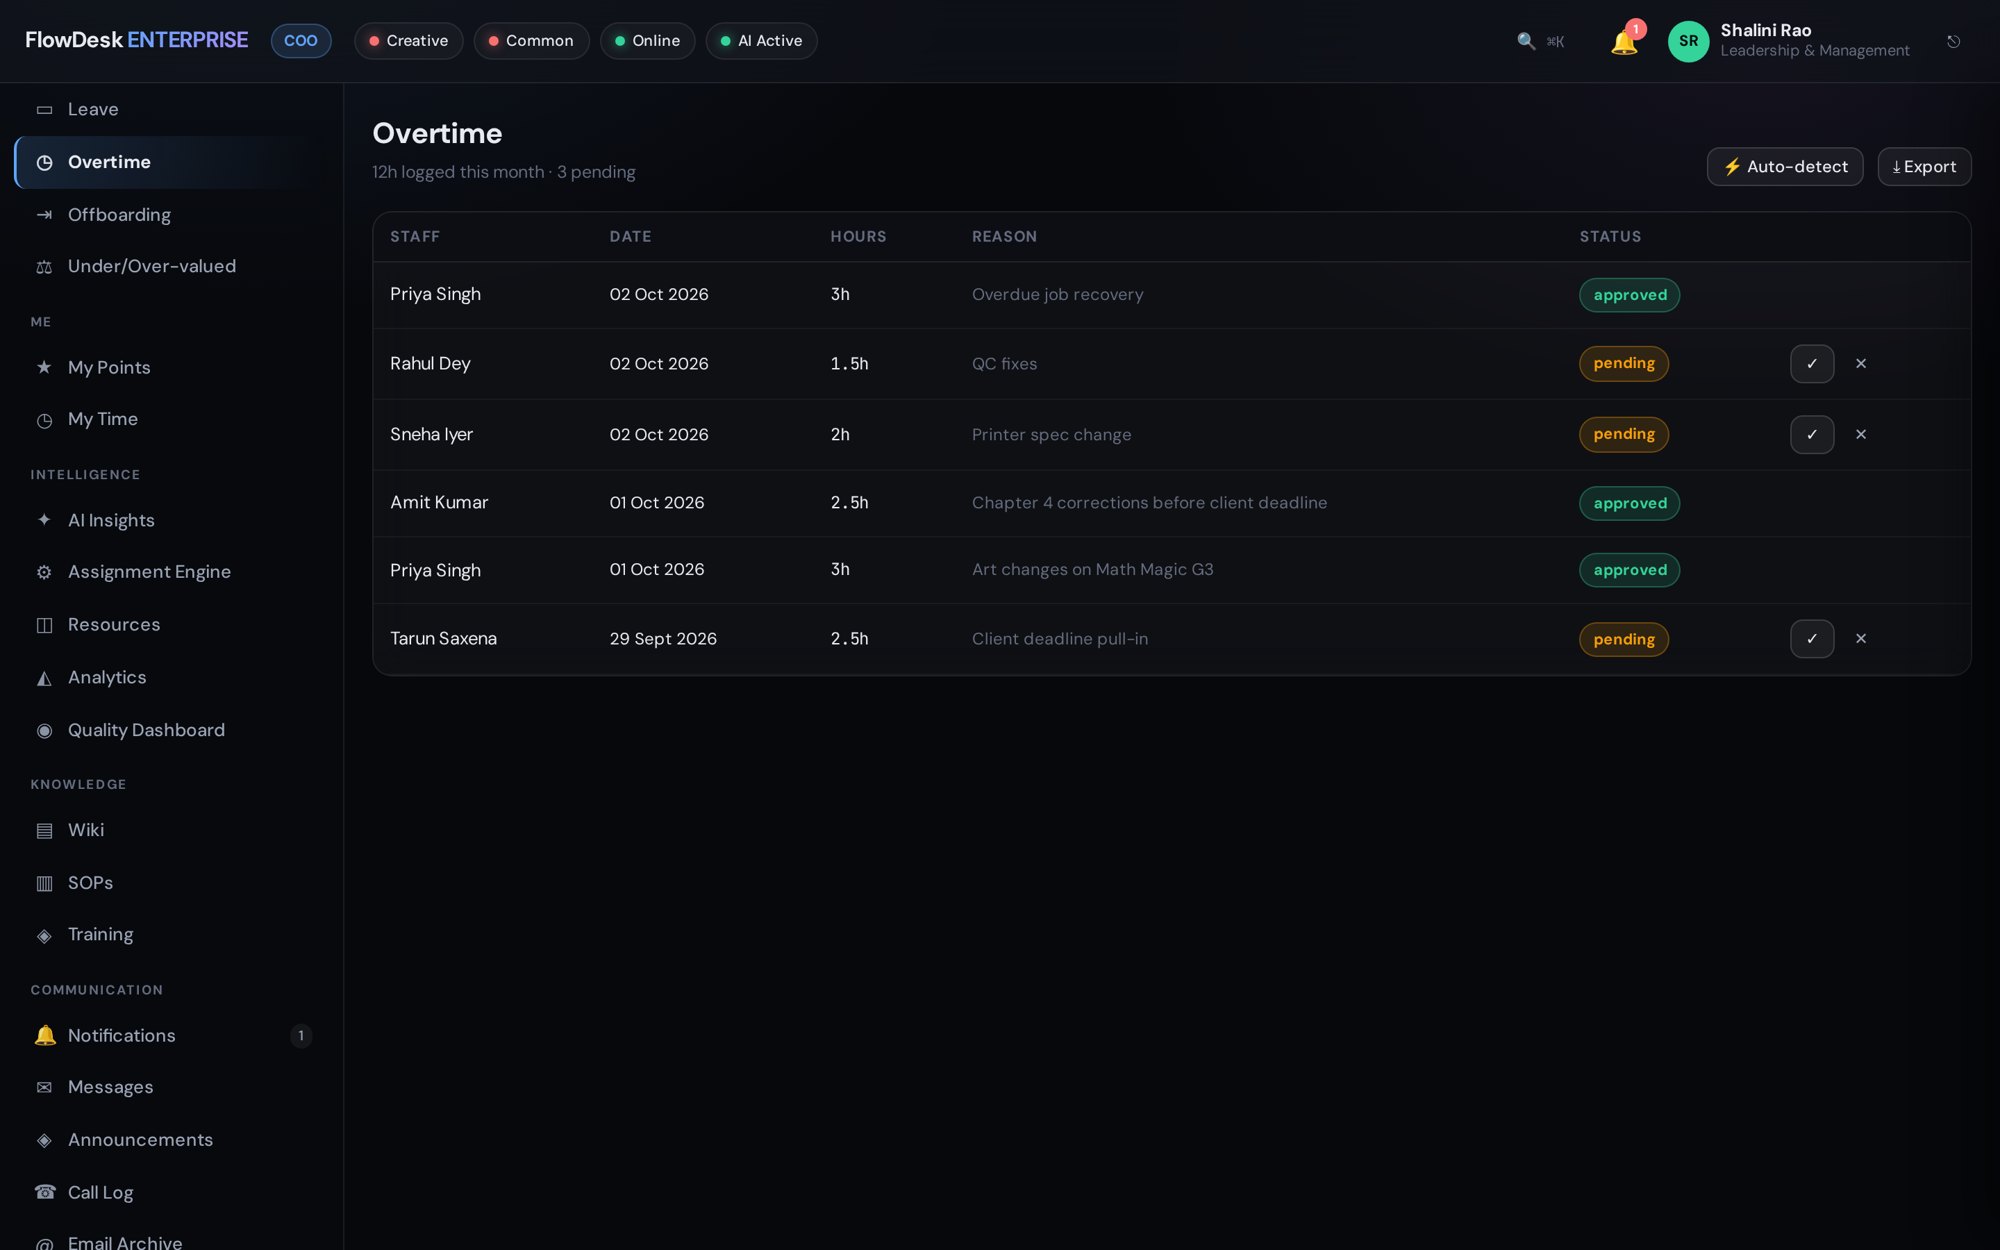Click the STATUS column header

tap(1610, 237)
